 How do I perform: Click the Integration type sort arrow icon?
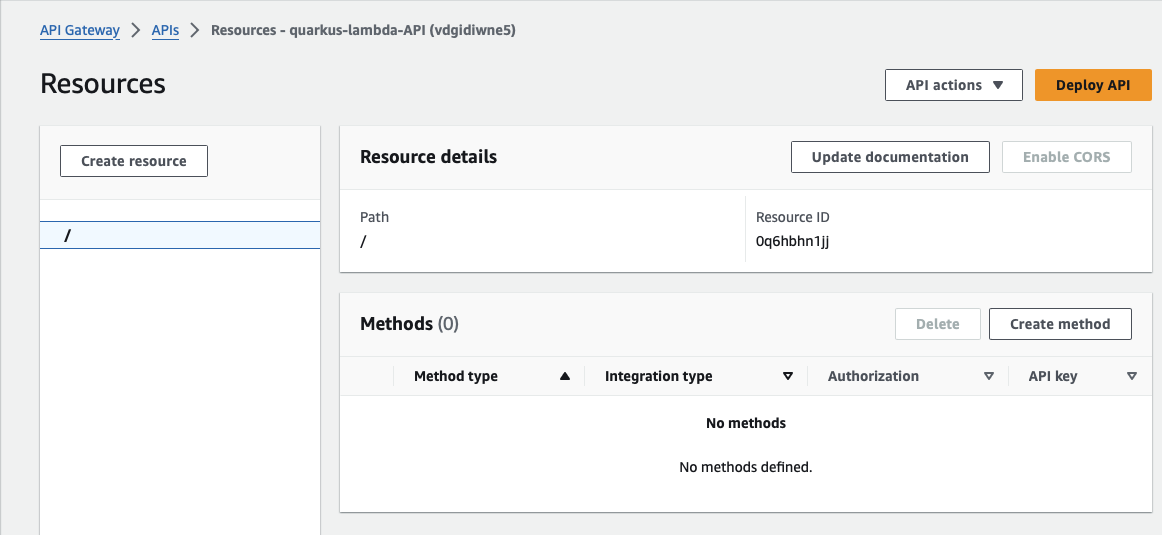(788, 376)
